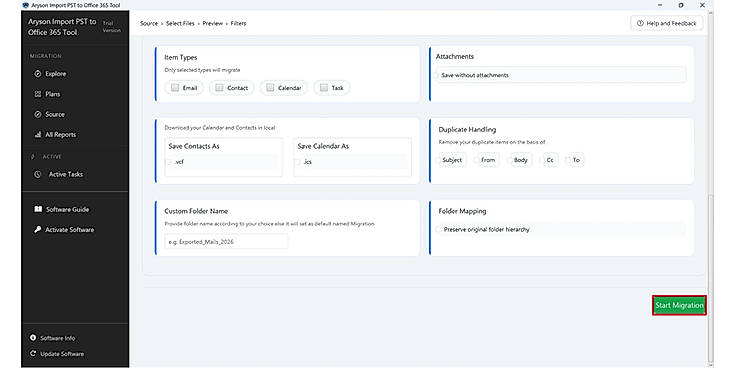Check Subject for duplicate handling
This screenshot has width=736, height=368.
[438, 160]
